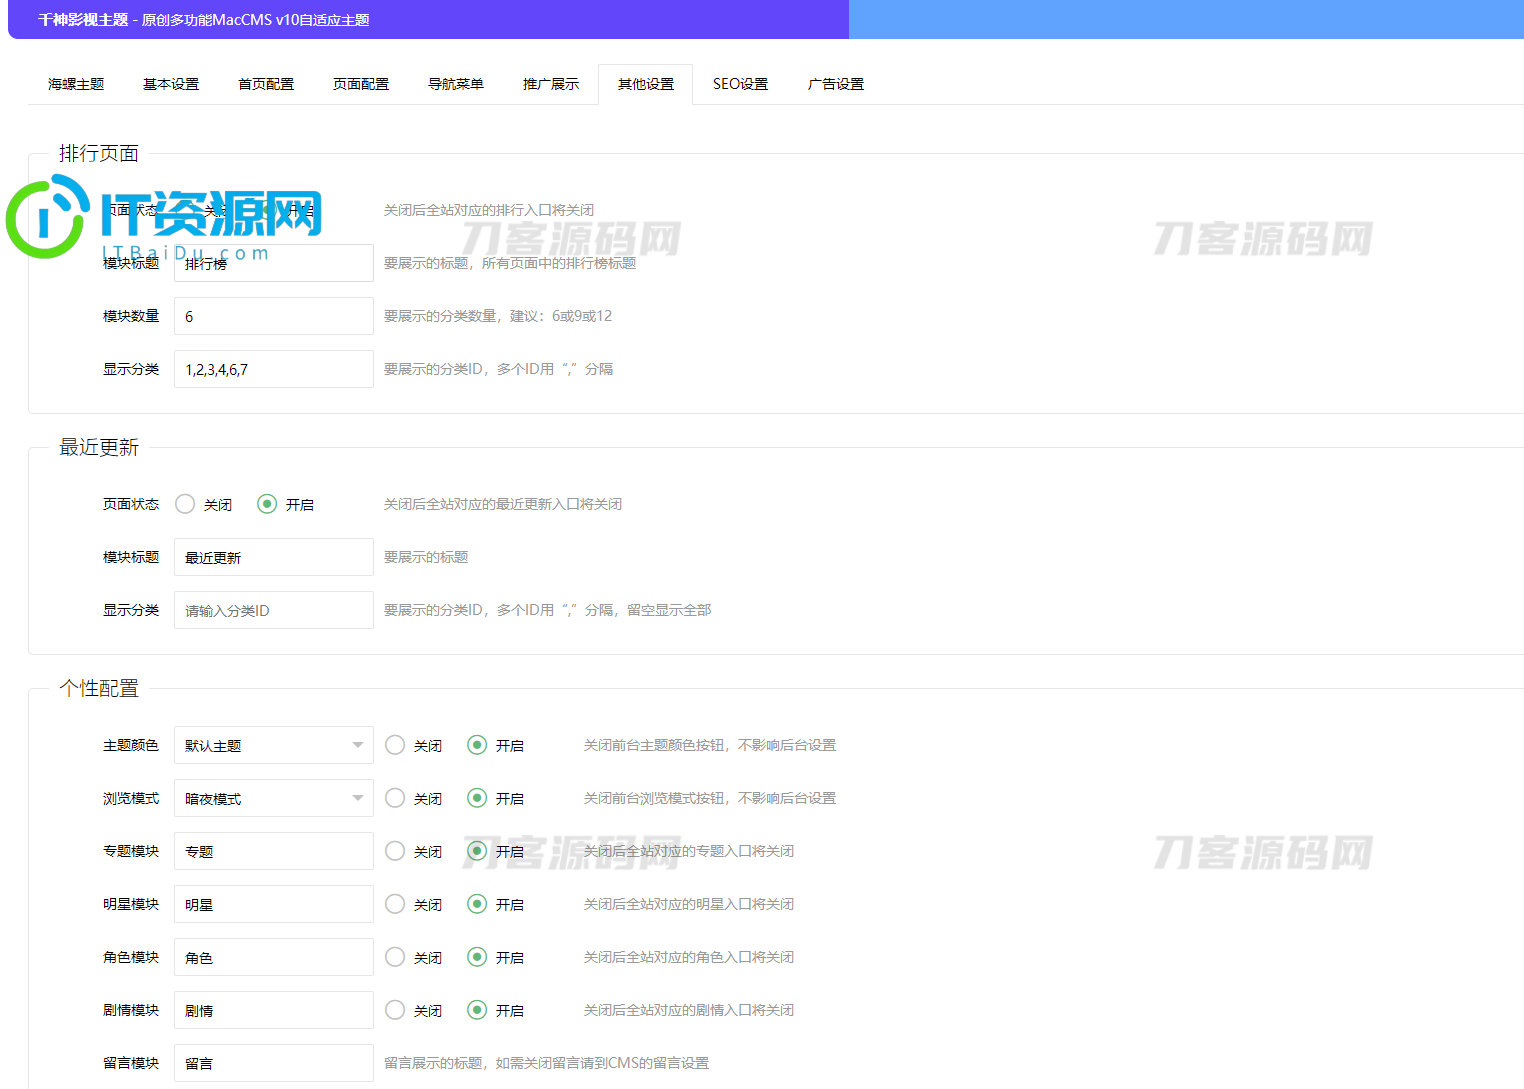Viewport: 1524px width, 1089px height.
Task: Click the 角色模块 name input field
Action: point(274,957)
